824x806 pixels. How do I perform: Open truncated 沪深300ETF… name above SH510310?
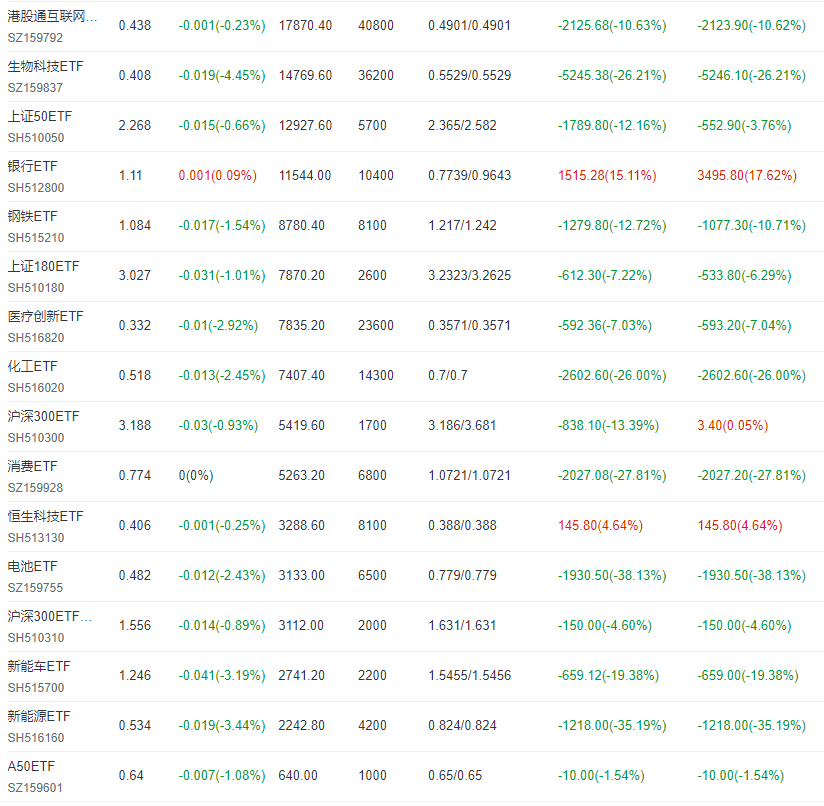pos(50,616)
